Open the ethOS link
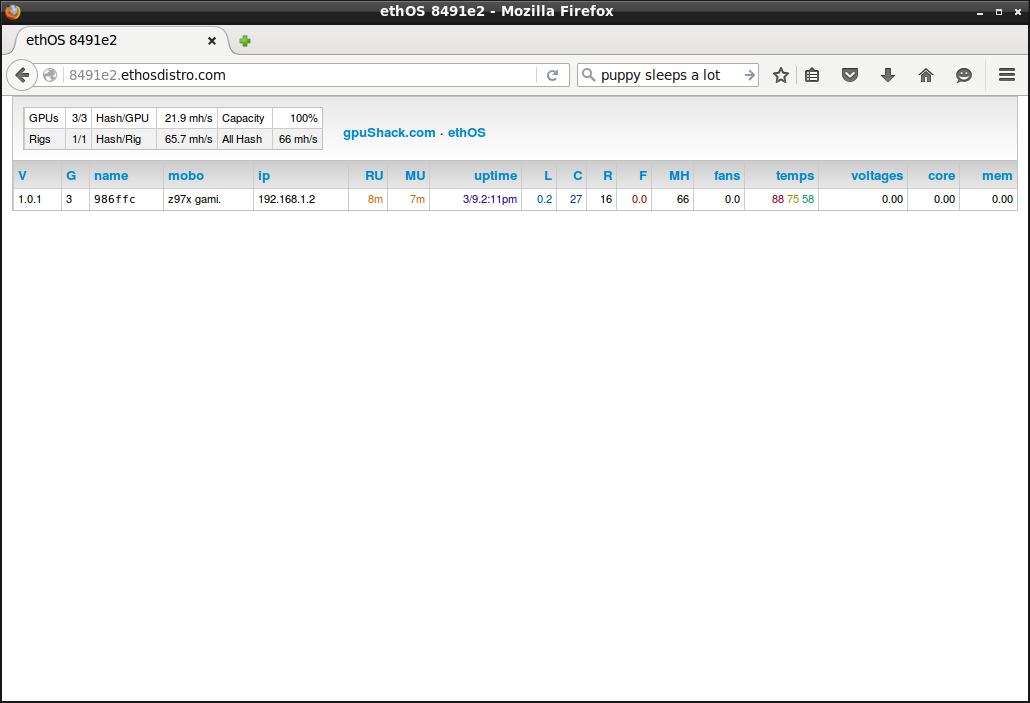Image resolution: width=1030 pixels, height=703 pixels. (466, 133)
